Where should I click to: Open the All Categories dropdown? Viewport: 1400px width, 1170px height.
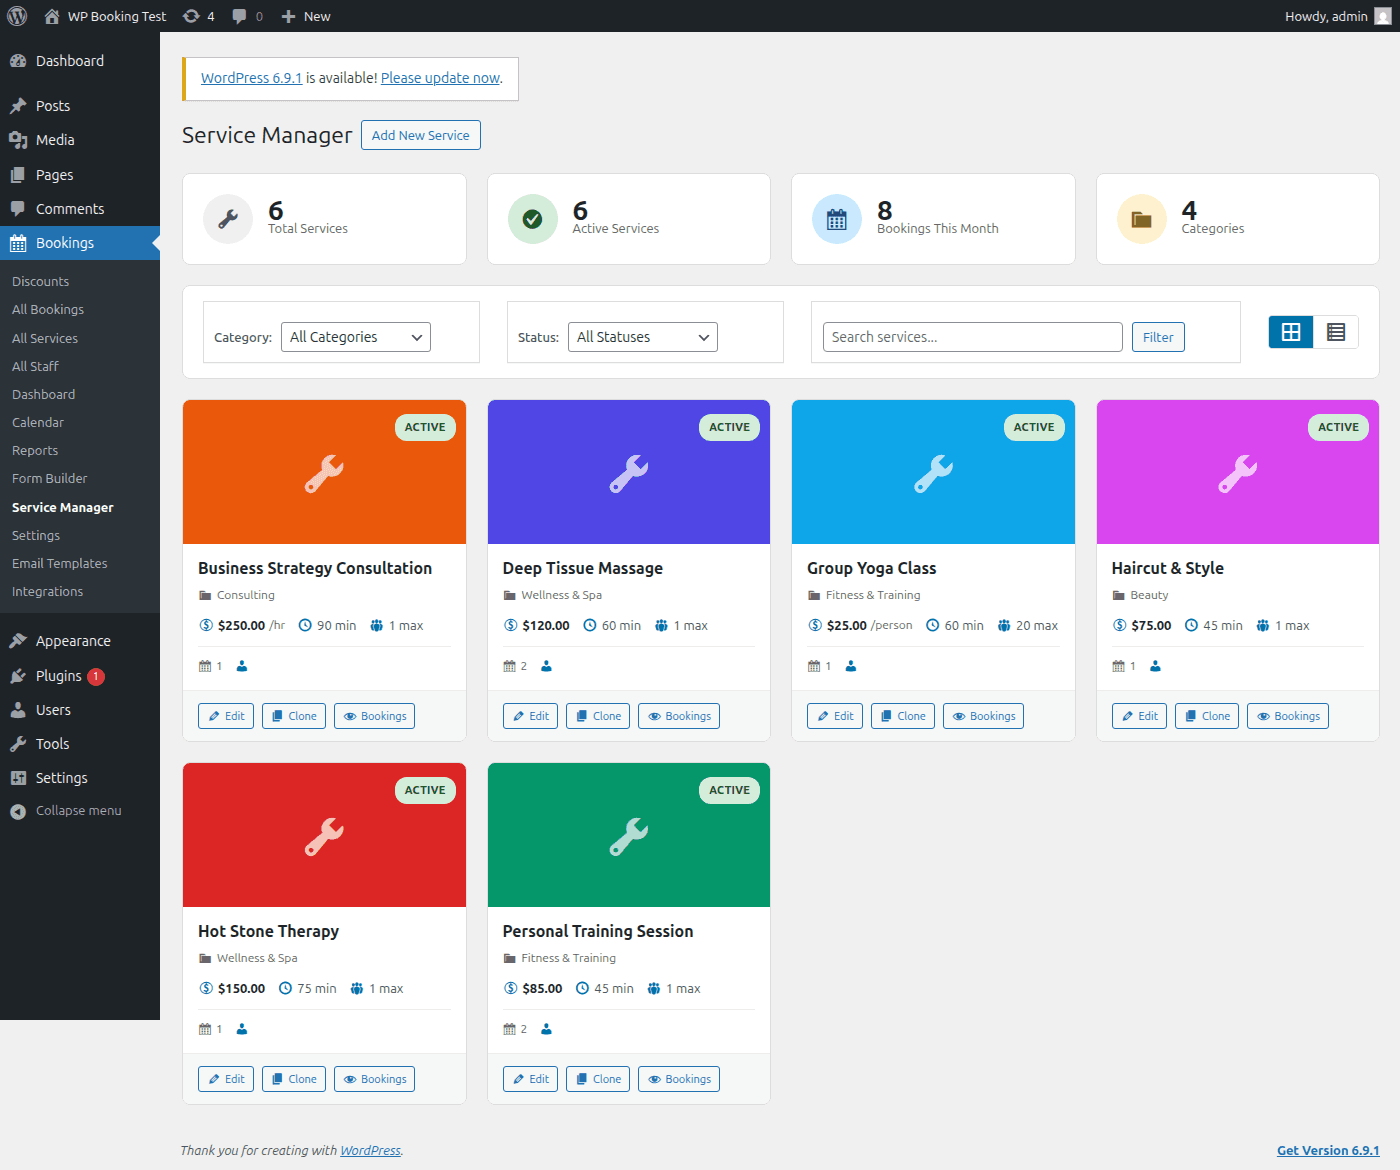(x=355, y=337)
